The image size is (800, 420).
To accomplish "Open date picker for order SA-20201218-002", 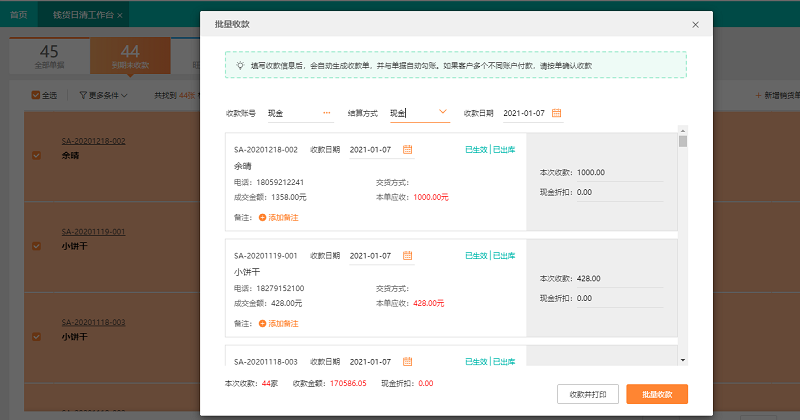I will [407, 150].
